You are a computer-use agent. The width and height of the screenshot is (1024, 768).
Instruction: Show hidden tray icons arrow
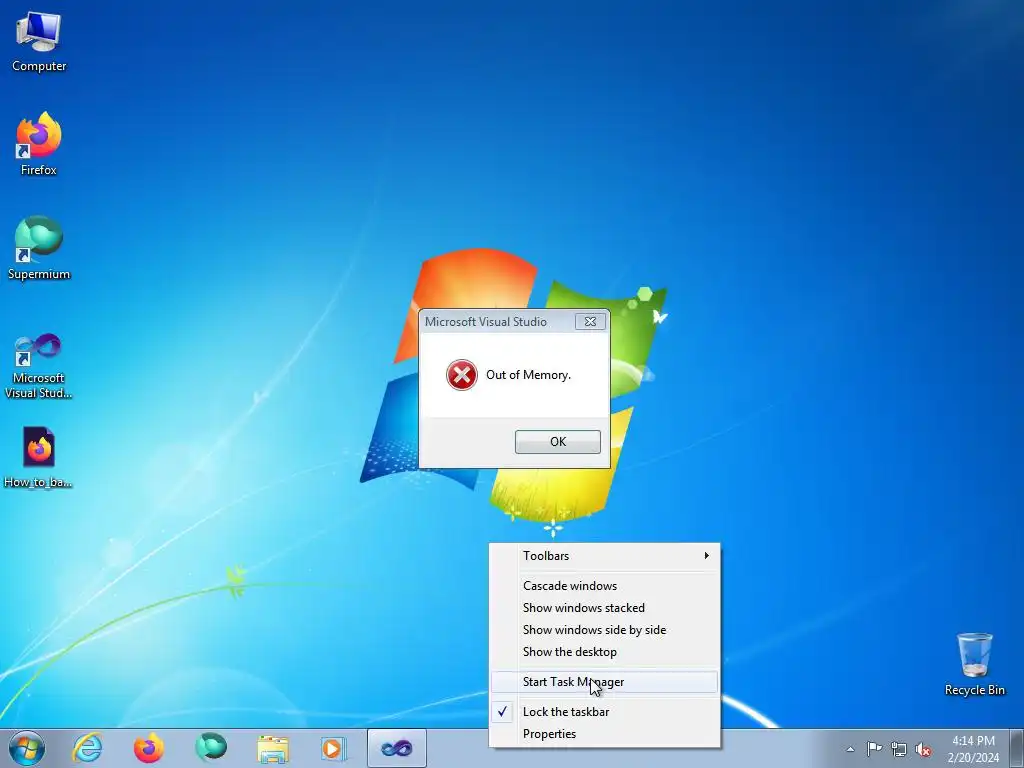coord(850,749)
